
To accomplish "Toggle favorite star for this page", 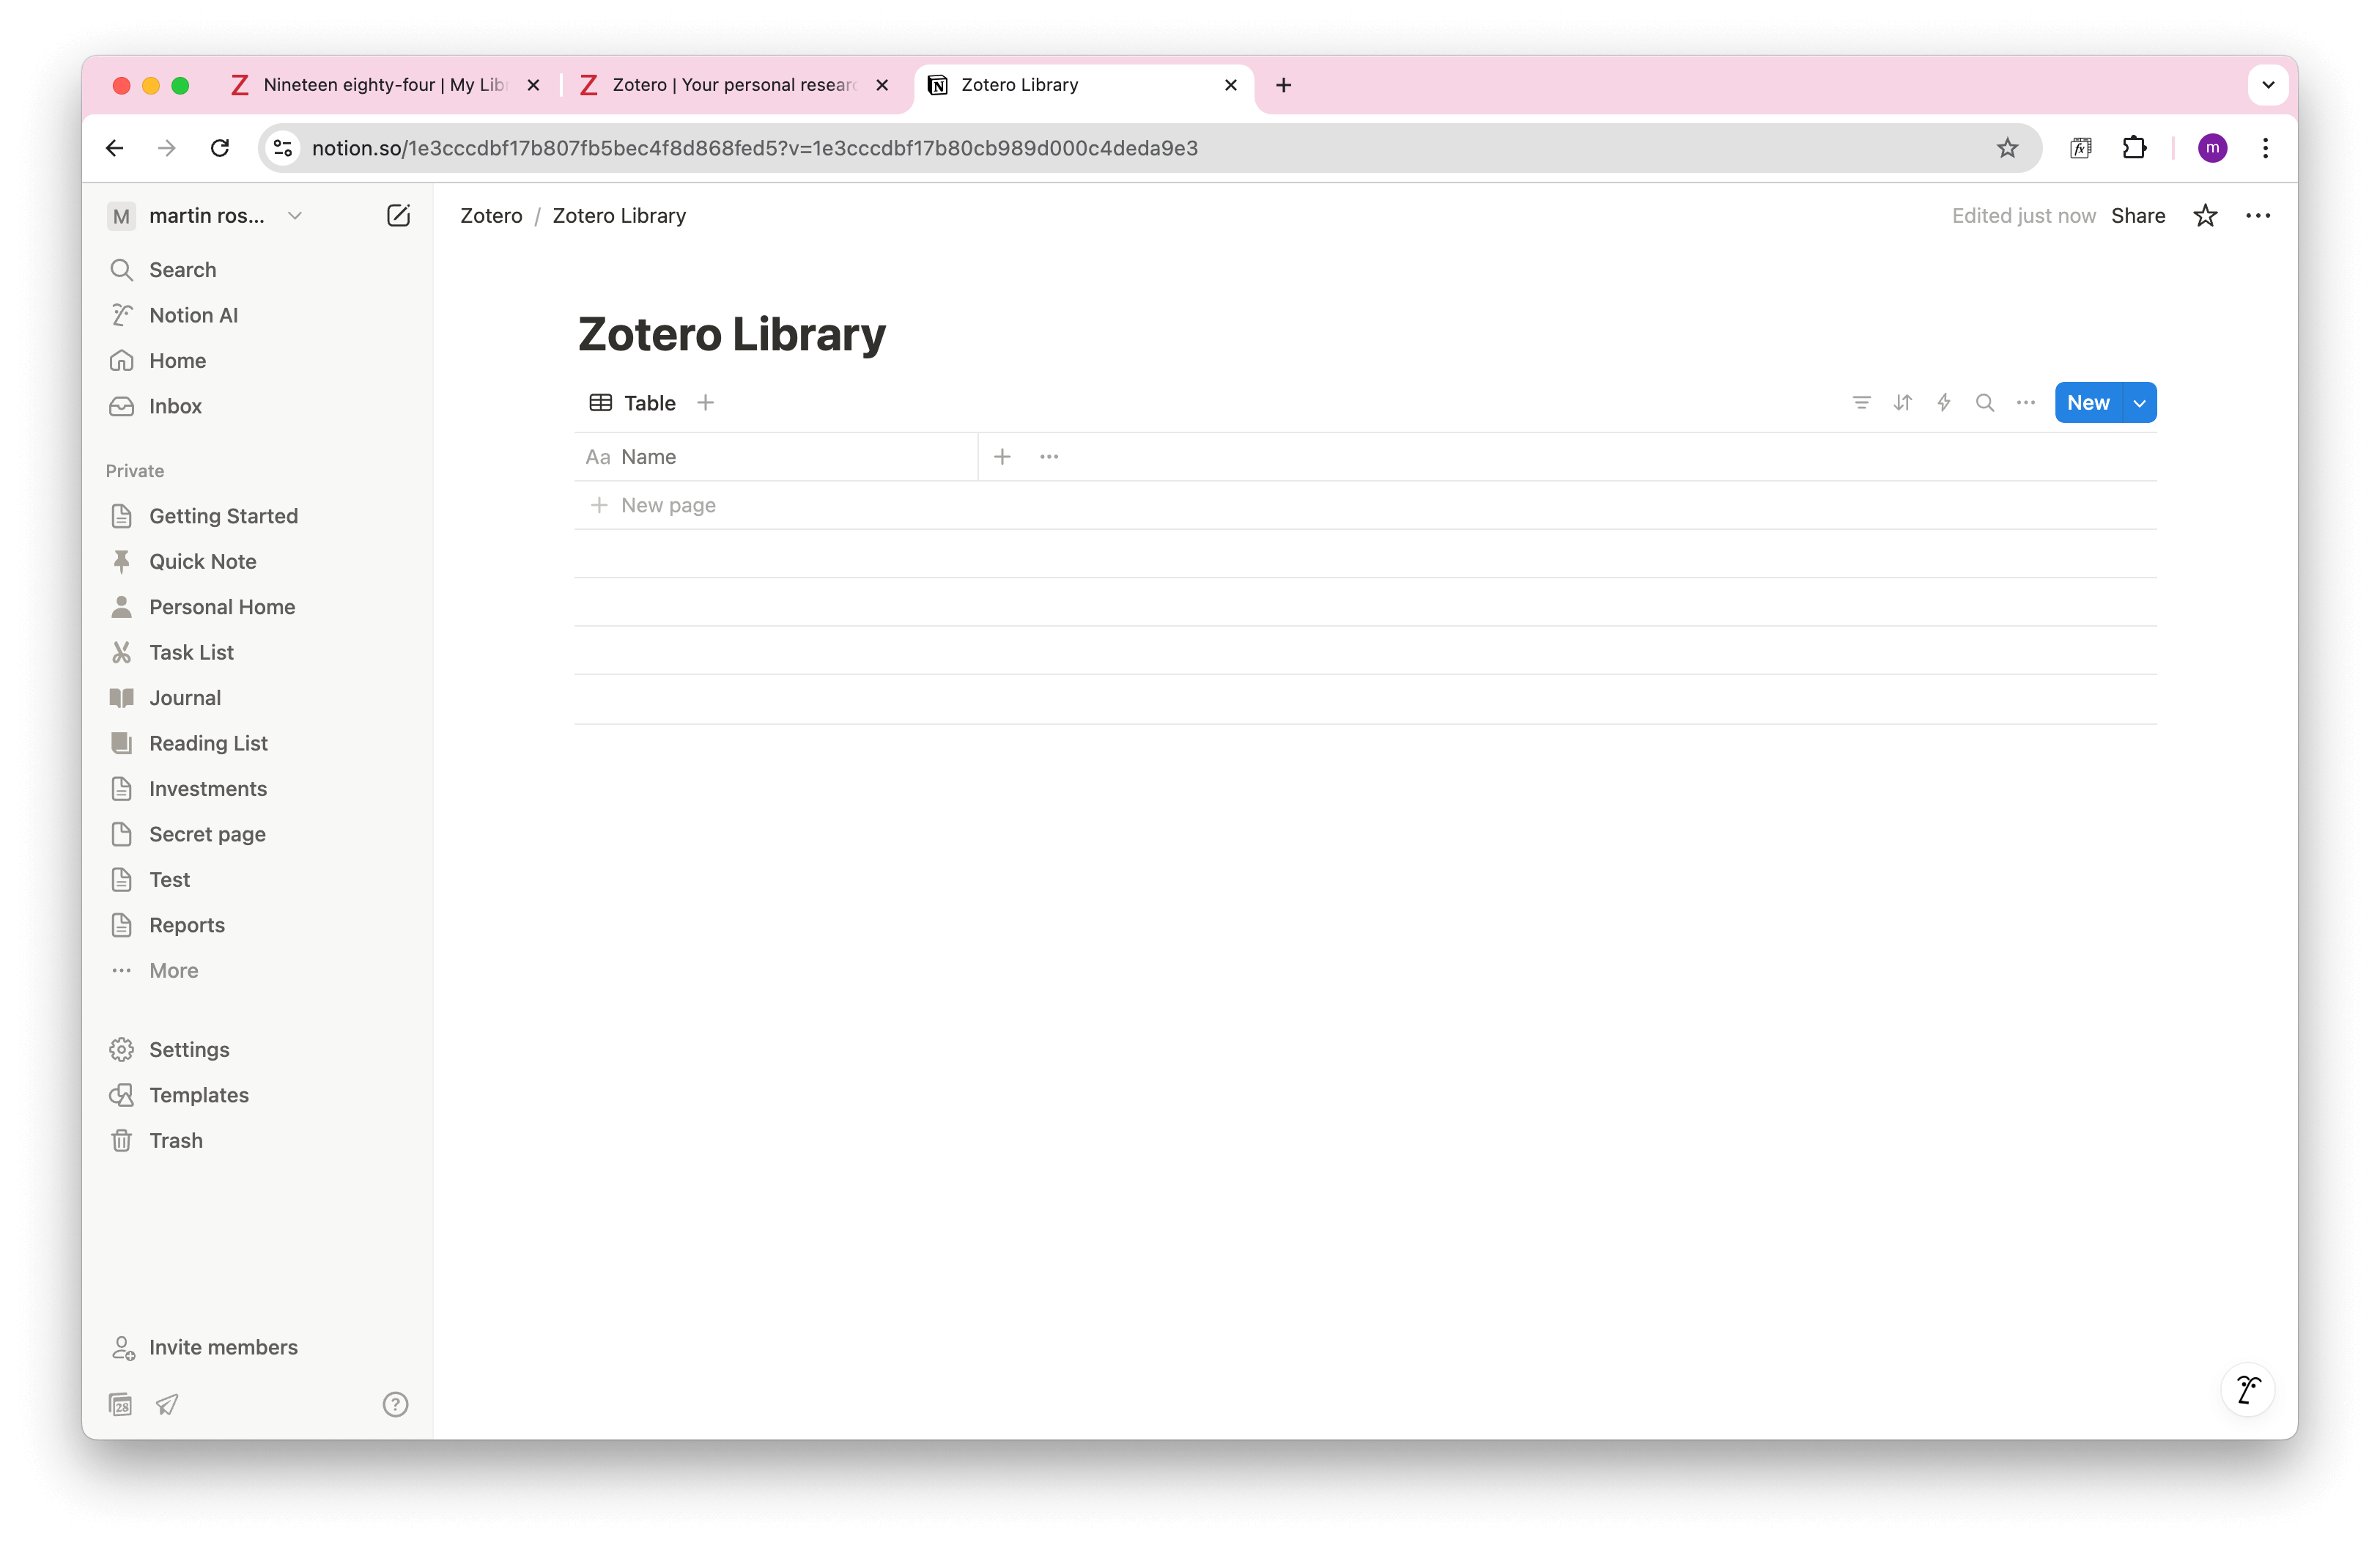I will [2205, 216].
